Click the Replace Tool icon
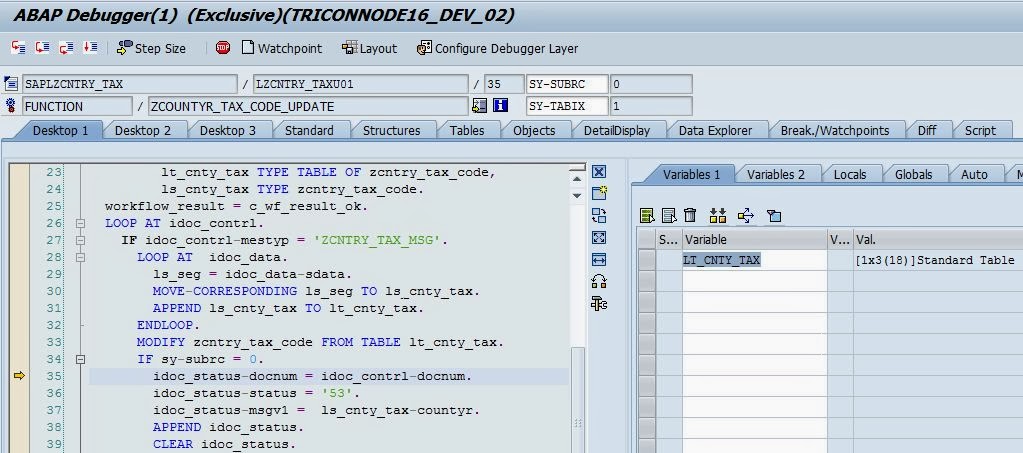 (x=599, y=215)
